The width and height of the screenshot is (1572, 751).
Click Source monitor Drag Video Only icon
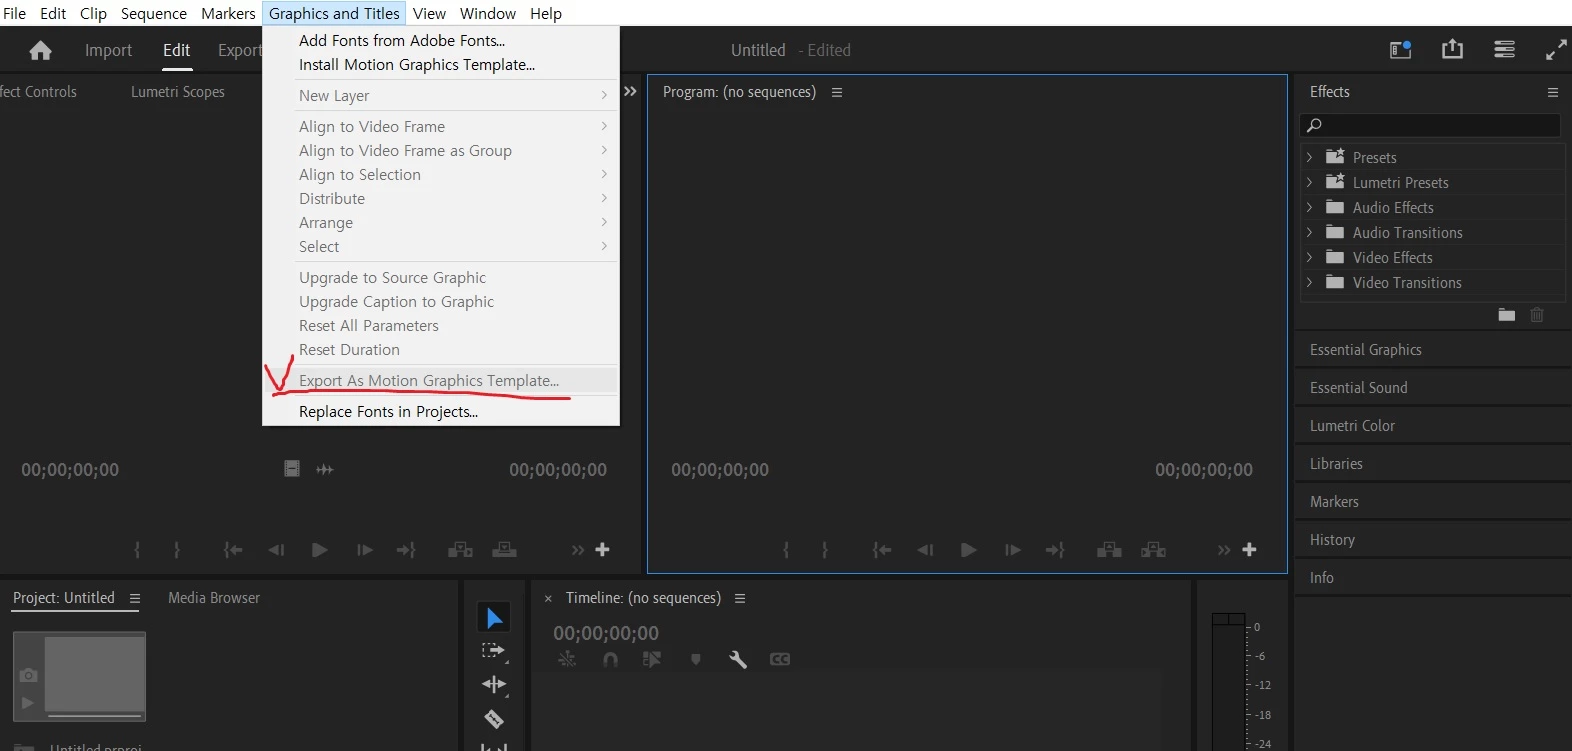click(291, 469)
